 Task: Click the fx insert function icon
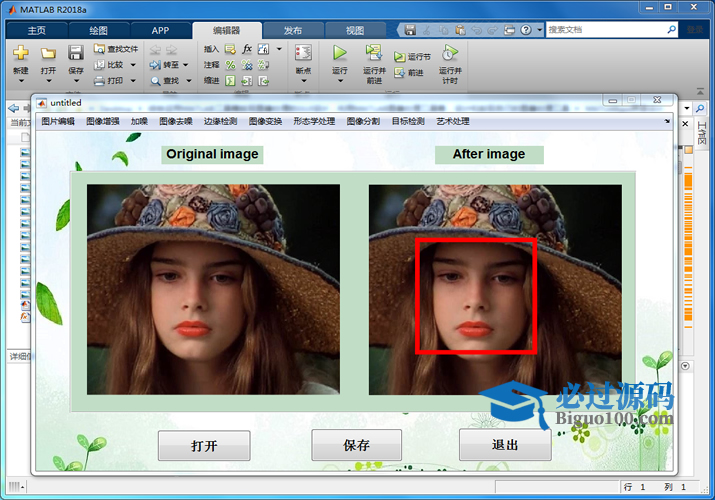click(x=247, y=49)
